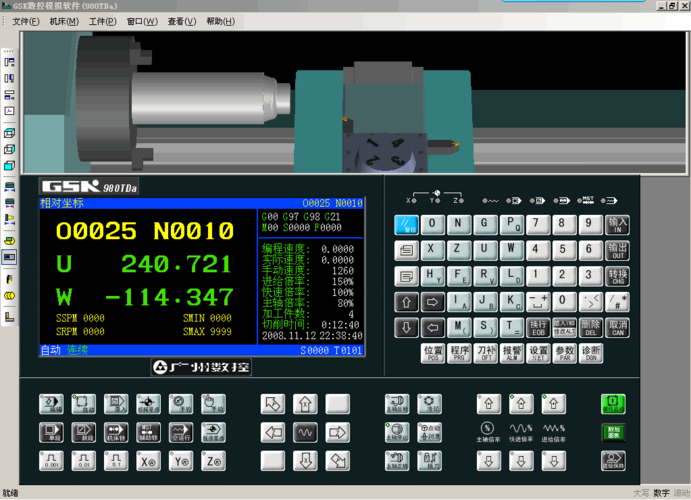Viewport: 691px width, 500px height.
Task: Click the blue reset key on keypad
Action: [406, 225]
